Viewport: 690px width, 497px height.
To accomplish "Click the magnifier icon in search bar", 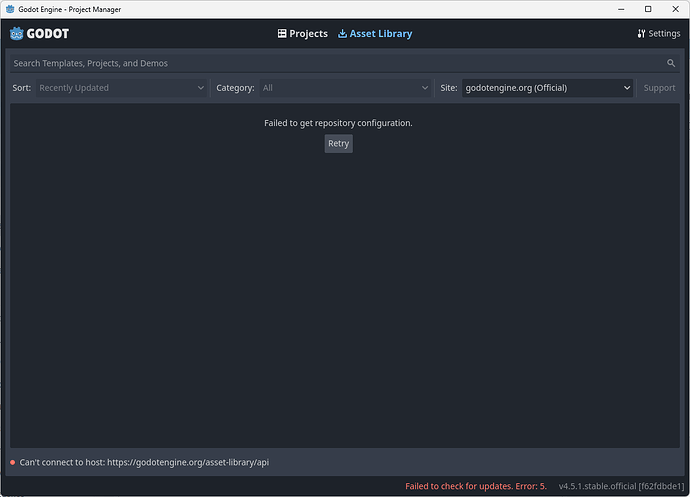I will point(671,63).
